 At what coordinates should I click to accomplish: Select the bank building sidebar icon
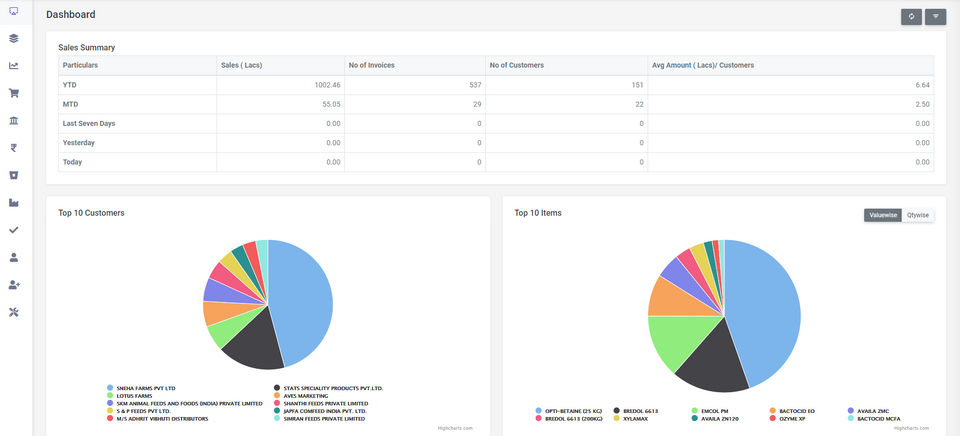tap(13, 121)
